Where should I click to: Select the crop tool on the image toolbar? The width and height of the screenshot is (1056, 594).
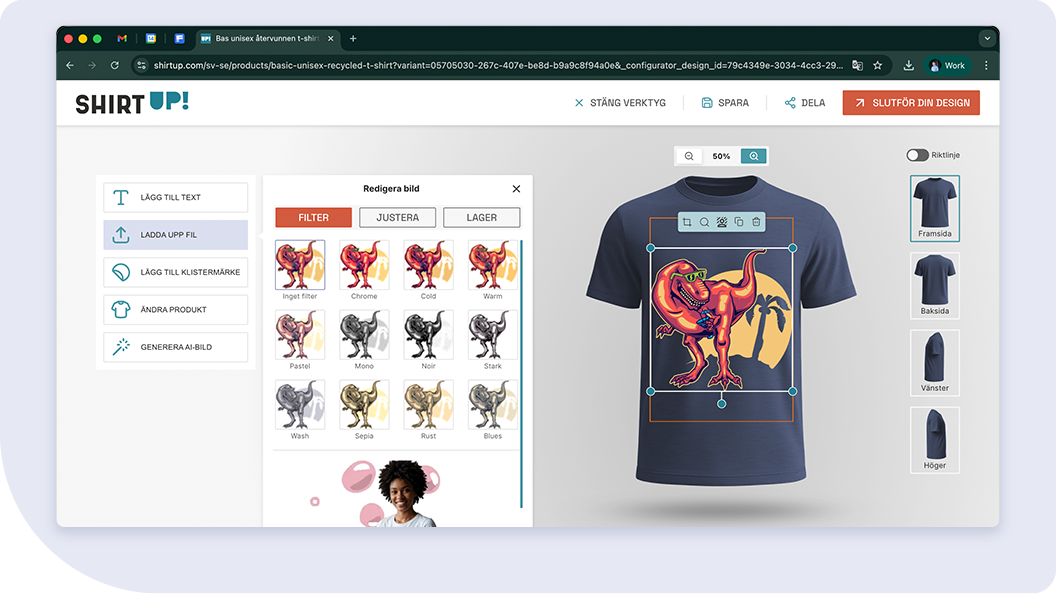[x=687, y=222]
